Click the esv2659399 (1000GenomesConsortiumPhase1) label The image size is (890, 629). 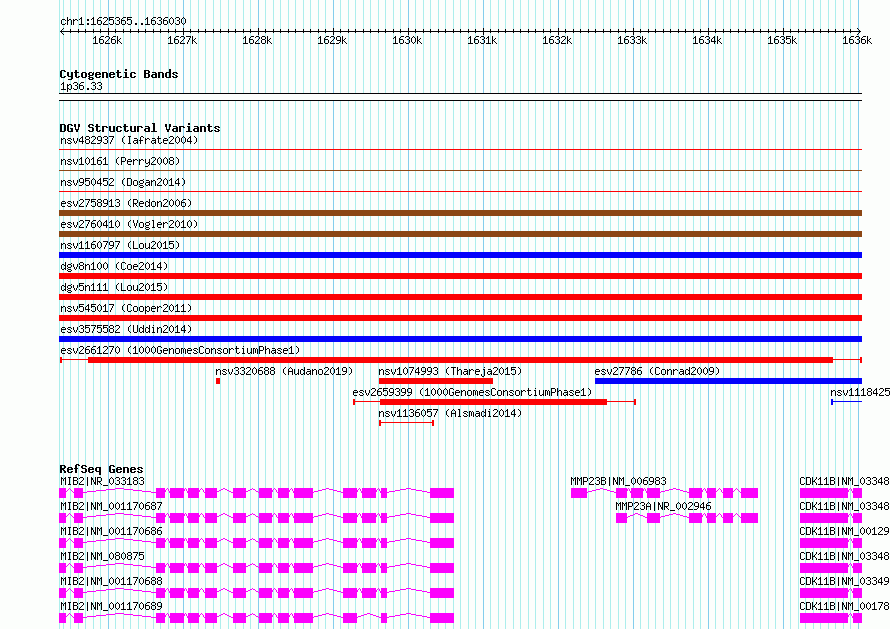pyautogui.click(x=472, y=392)
